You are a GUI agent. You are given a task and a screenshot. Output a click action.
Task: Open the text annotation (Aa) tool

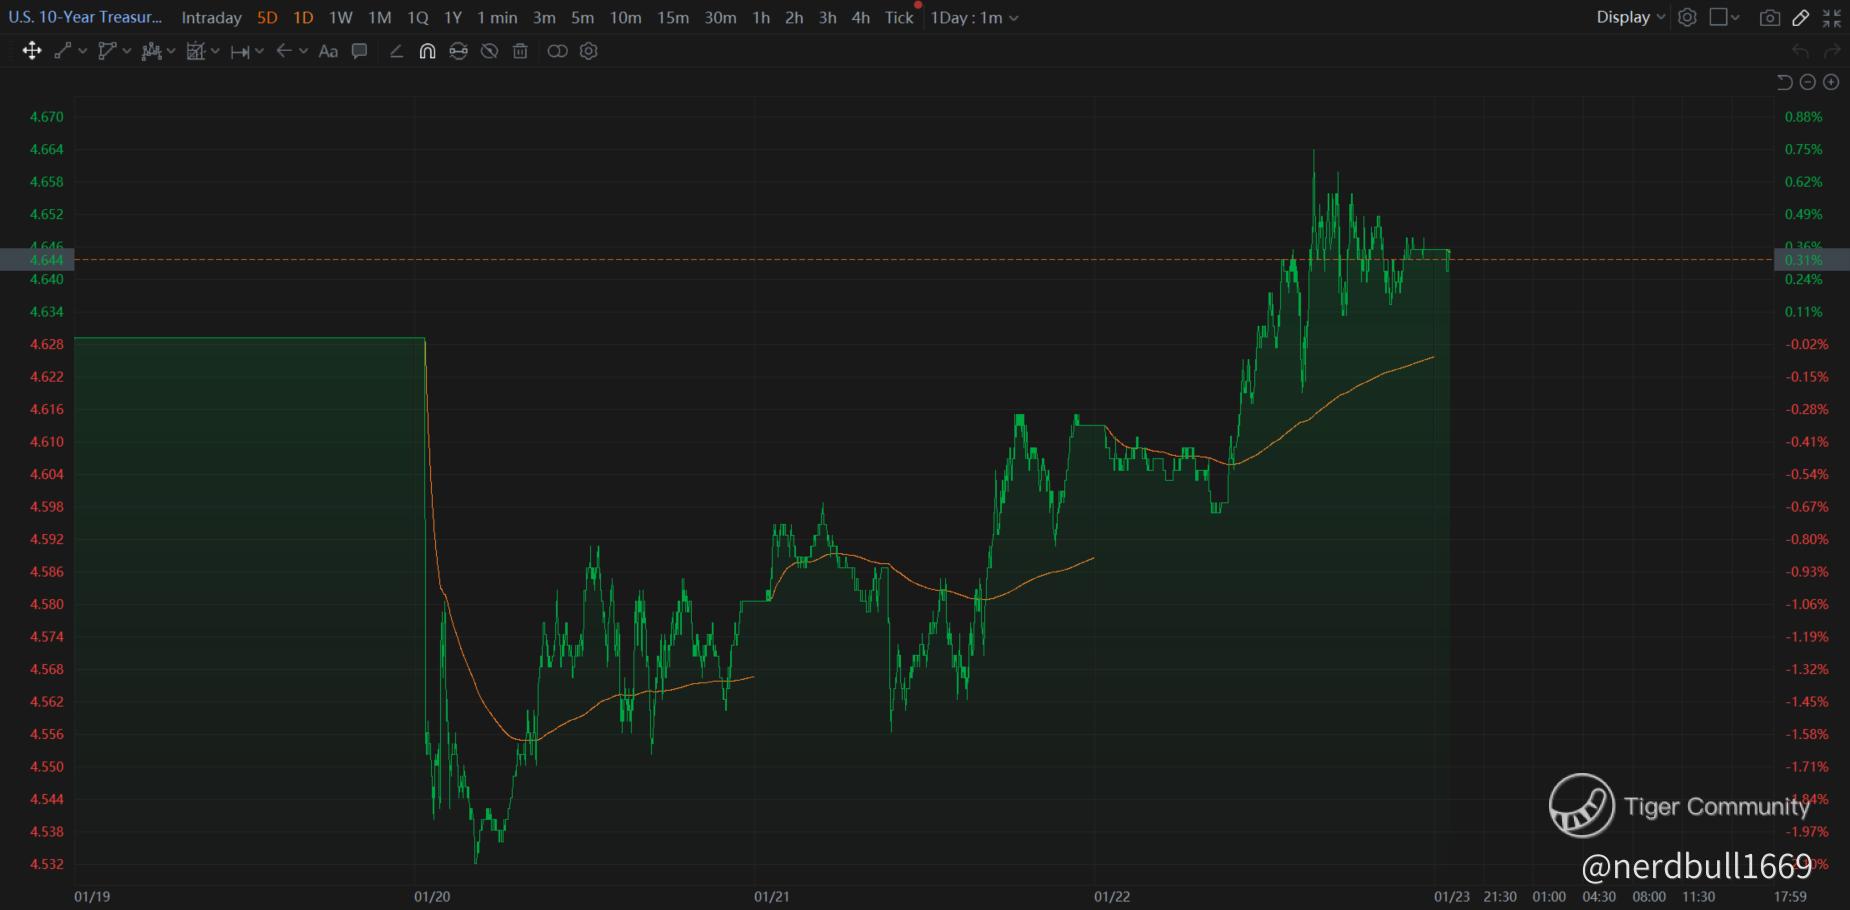(328, 51)
